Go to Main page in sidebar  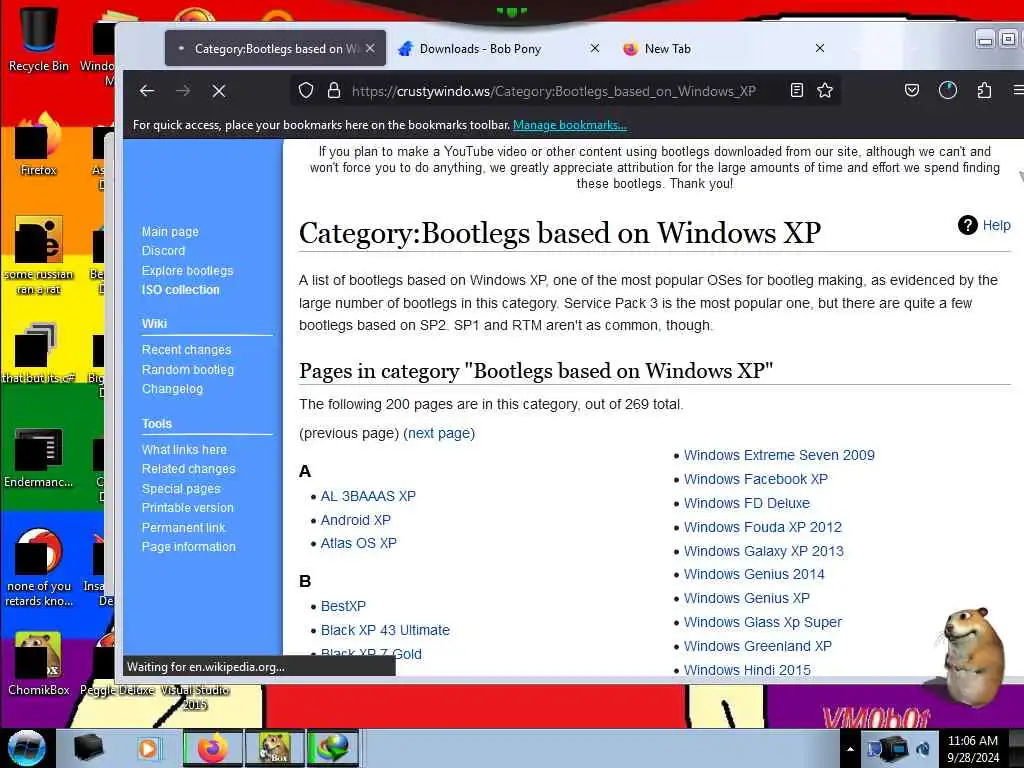point(170,231)
